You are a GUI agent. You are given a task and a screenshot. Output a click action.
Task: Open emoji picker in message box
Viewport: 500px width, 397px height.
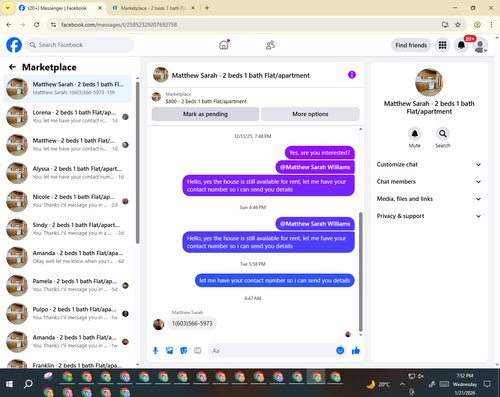[340, 350]
